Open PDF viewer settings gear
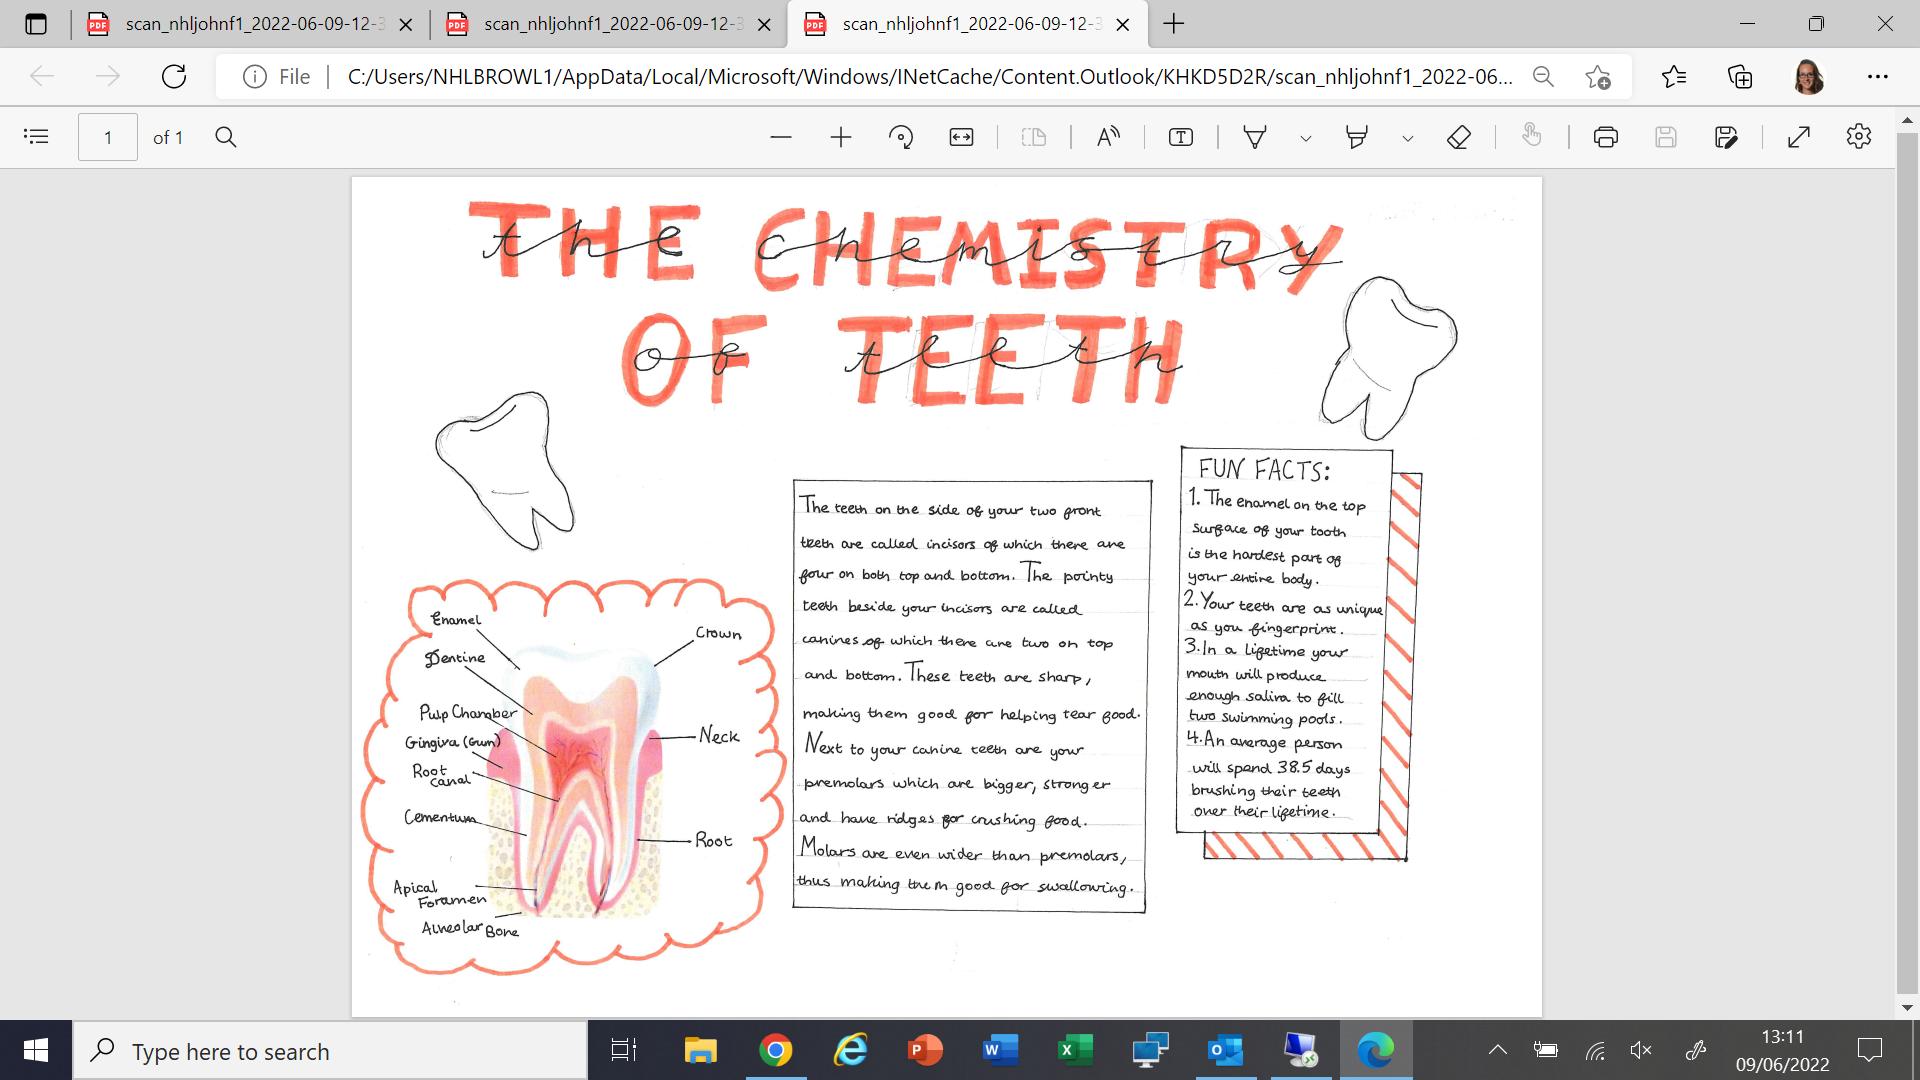 (1858, 137)
